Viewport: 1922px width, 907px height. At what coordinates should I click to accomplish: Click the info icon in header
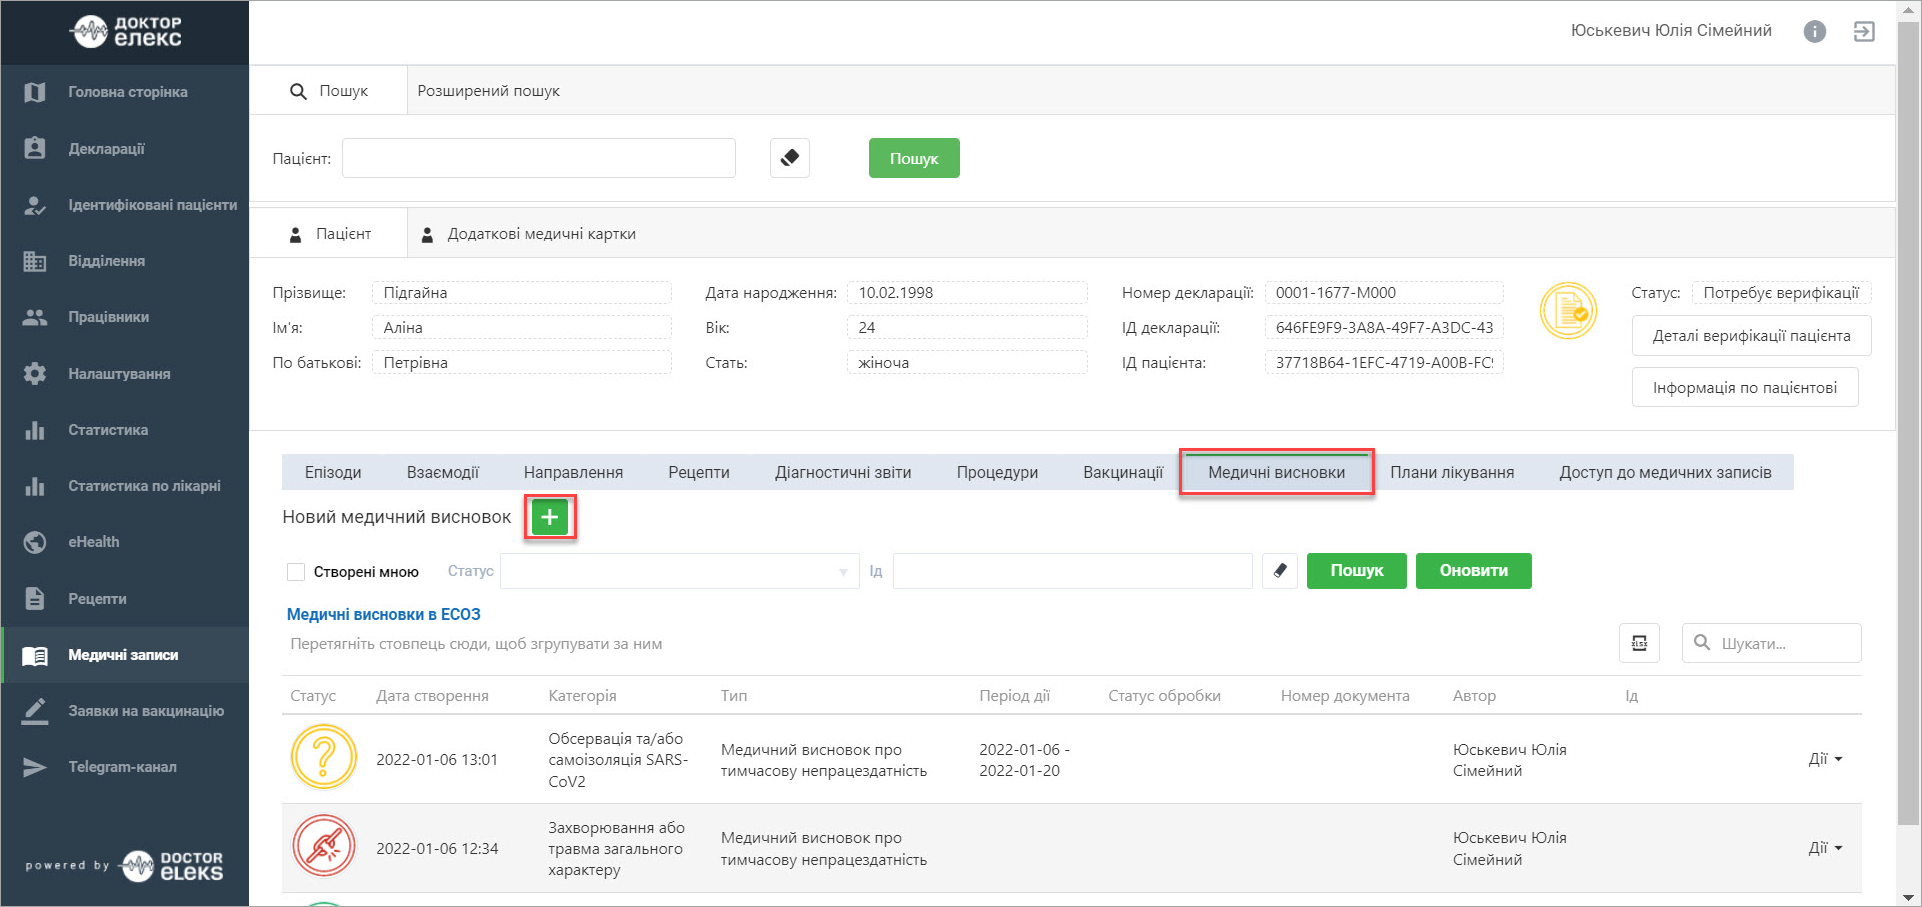pos(1814,32)
